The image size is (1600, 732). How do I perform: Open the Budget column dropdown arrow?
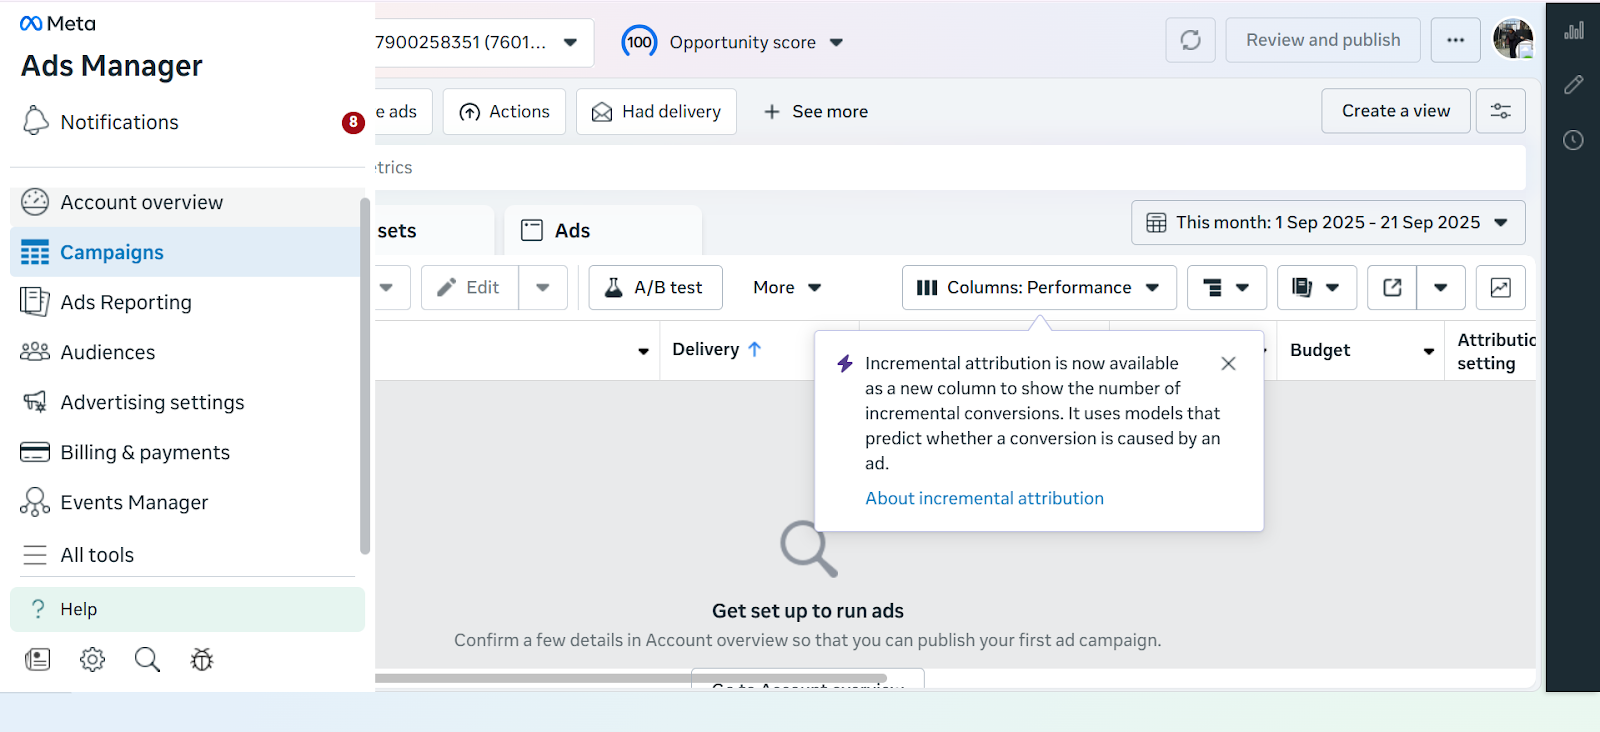point(1429,351)
